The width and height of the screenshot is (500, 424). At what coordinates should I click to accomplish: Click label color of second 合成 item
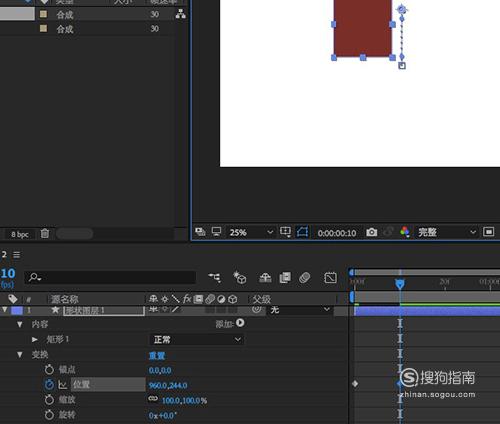(43, 28)
